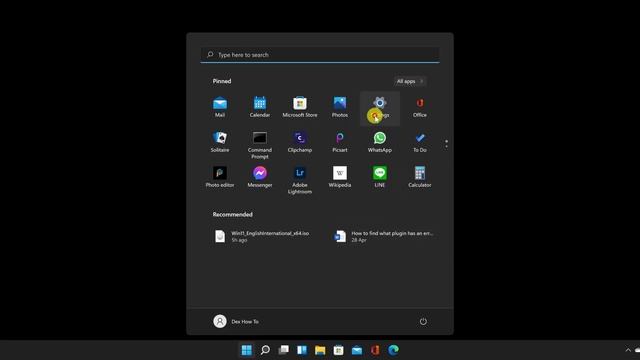Open the recommended Win11 English International ISO file
This screenshot has width=640, height=360.
(262, 236)
